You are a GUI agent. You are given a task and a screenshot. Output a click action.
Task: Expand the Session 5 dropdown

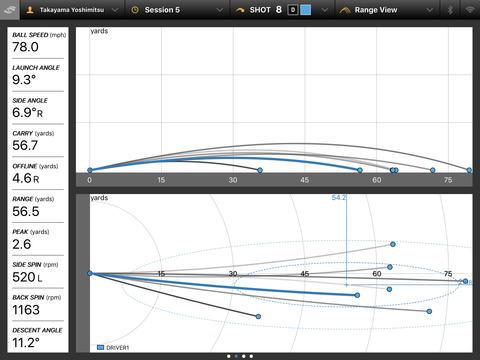click(x=220, y=10)
